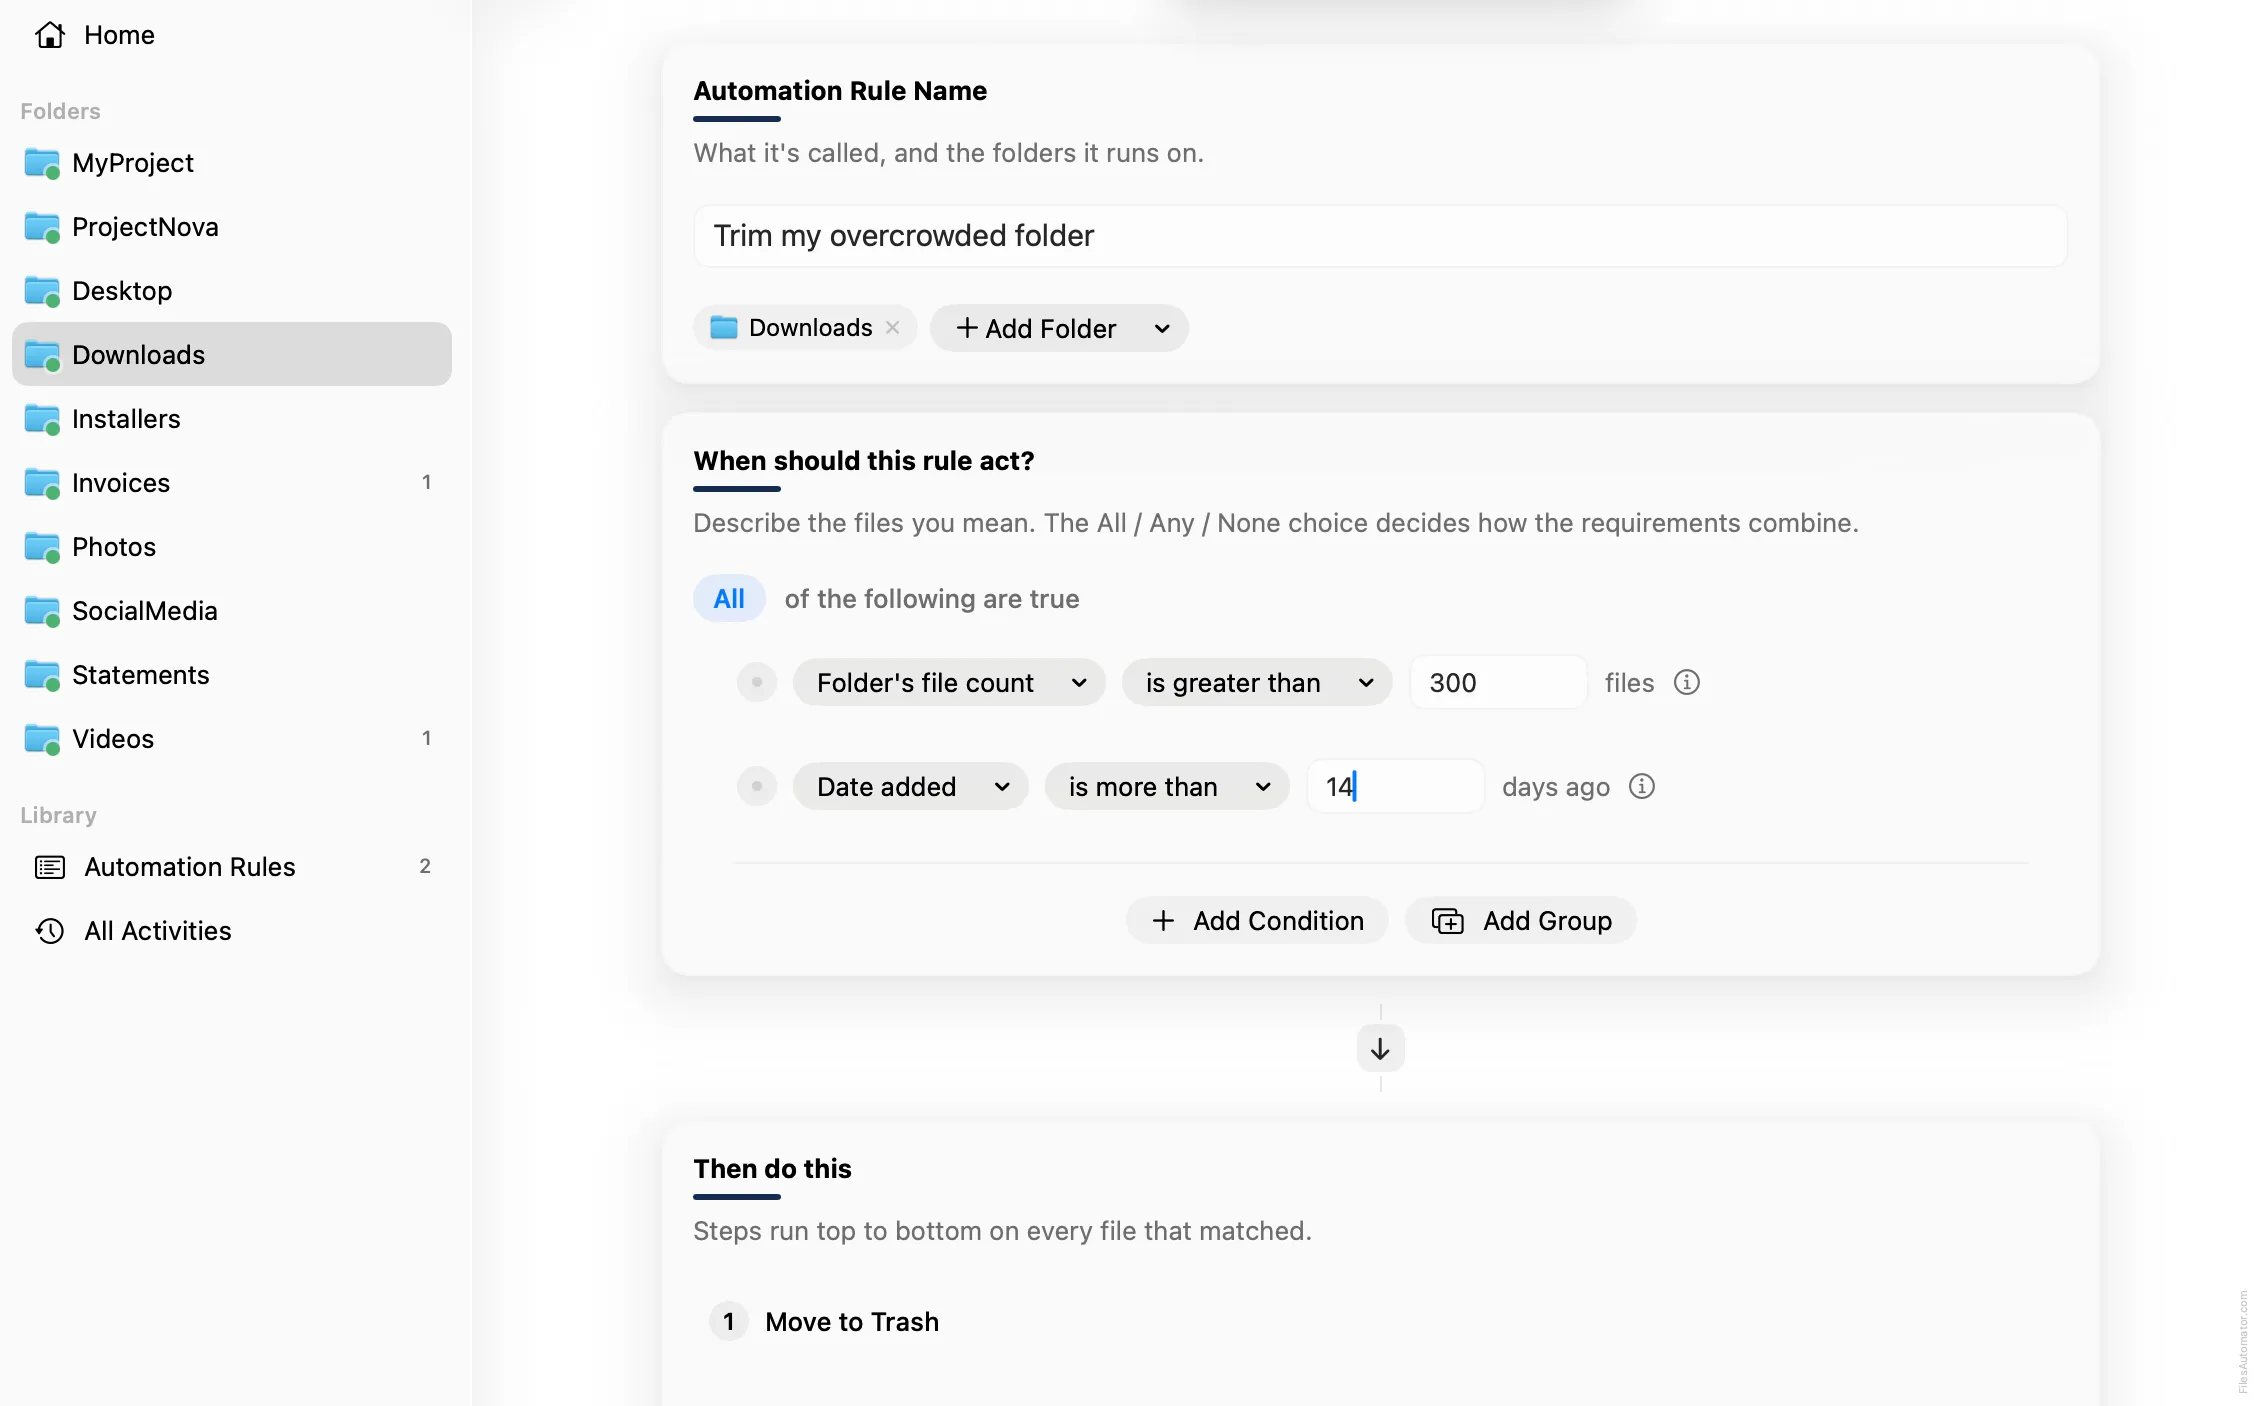This screenshot has width=2262, height=1406.
Task: Open the Invoices folder
Action: pyautogui.click(x=232, y=483)
